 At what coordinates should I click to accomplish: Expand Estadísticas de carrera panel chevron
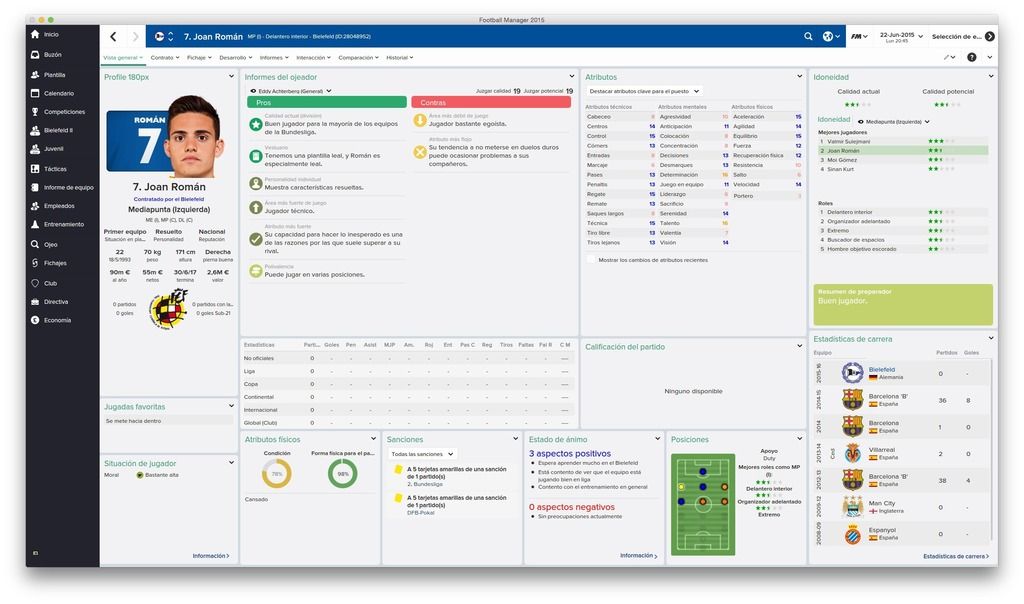(x=991, y=338)
